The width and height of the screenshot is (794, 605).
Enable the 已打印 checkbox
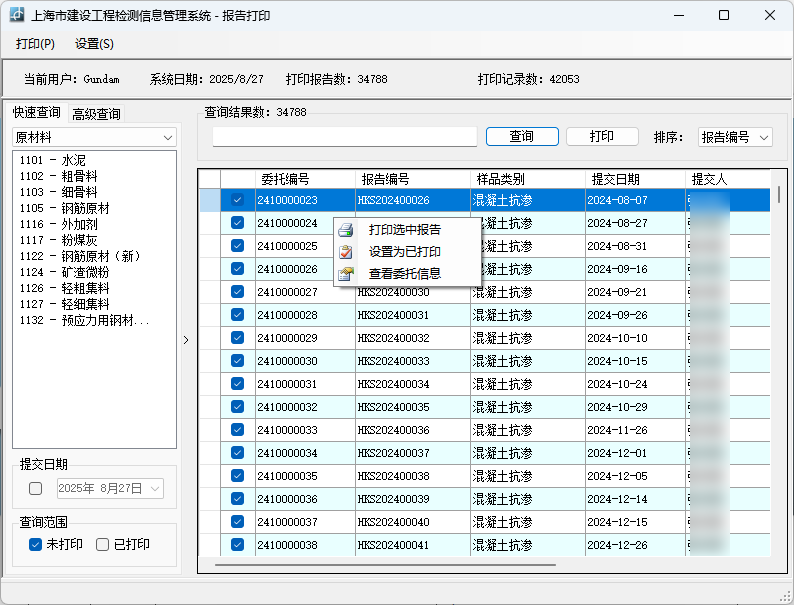pyautogui.click(x=102, y=545)
